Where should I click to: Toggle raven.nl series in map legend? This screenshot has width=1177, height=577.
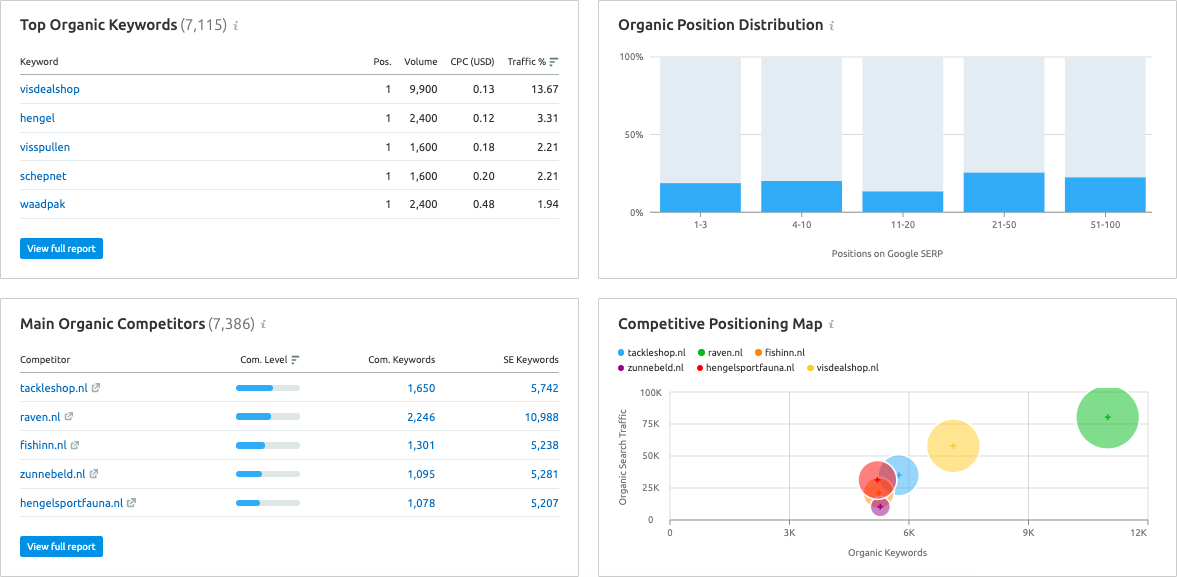720,353
